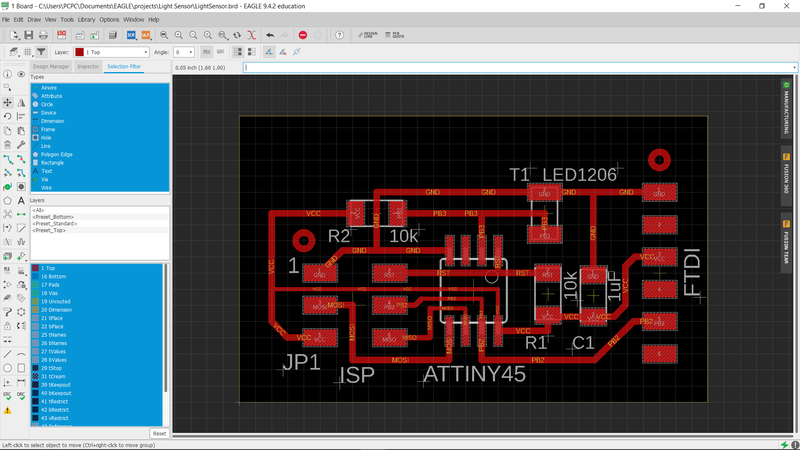Click the yellow warning Errors icon
Screen dimensions: 800x450
point(8,410)
